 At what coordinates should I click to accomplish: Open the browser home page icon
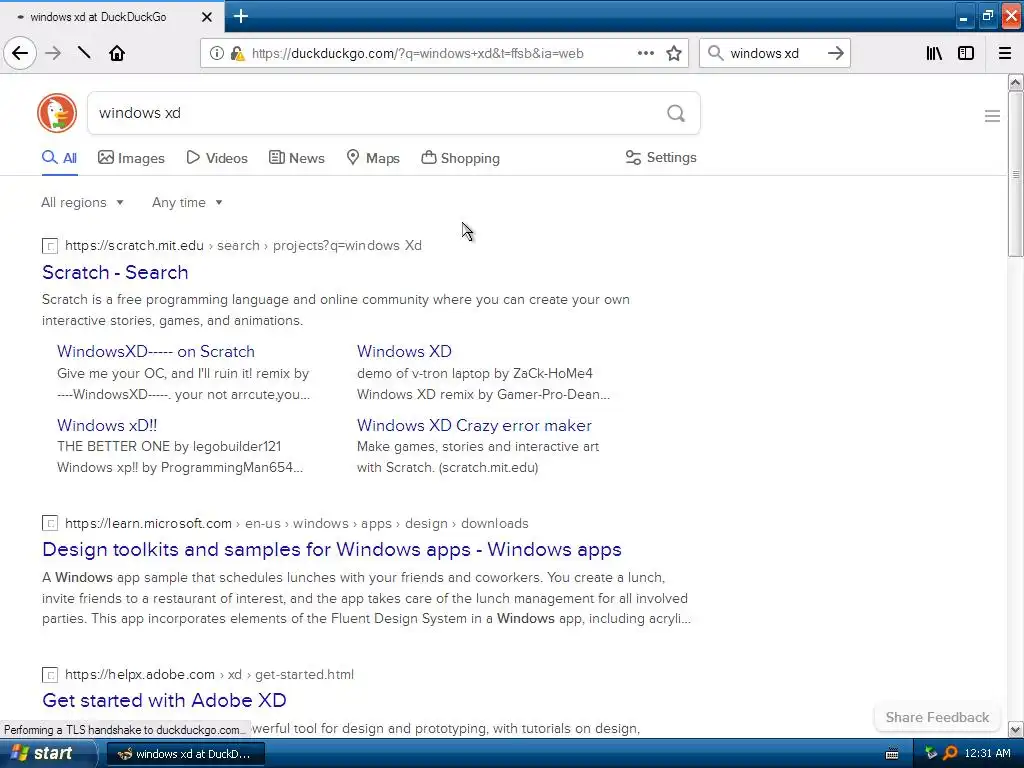117,53
